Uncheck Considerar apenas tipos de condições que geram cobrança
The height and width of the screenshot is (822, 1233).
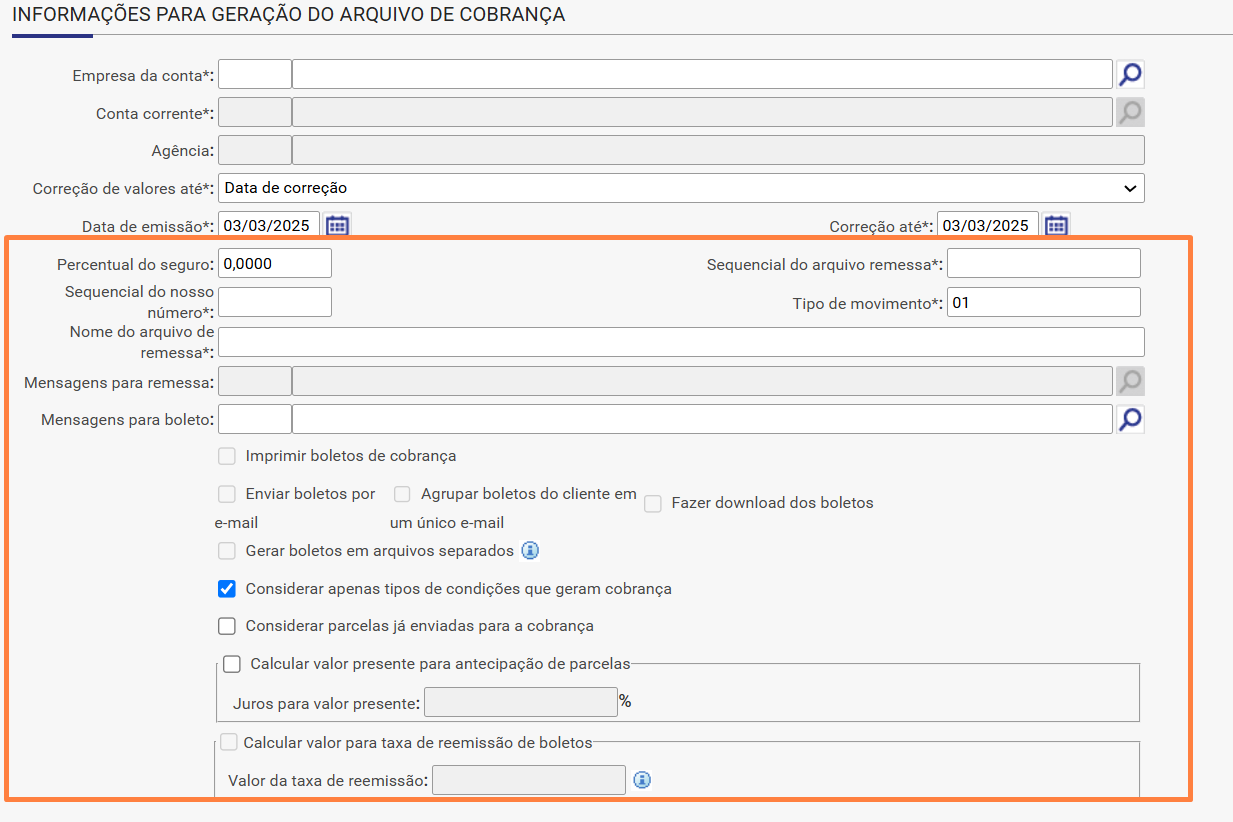[227, 589]
